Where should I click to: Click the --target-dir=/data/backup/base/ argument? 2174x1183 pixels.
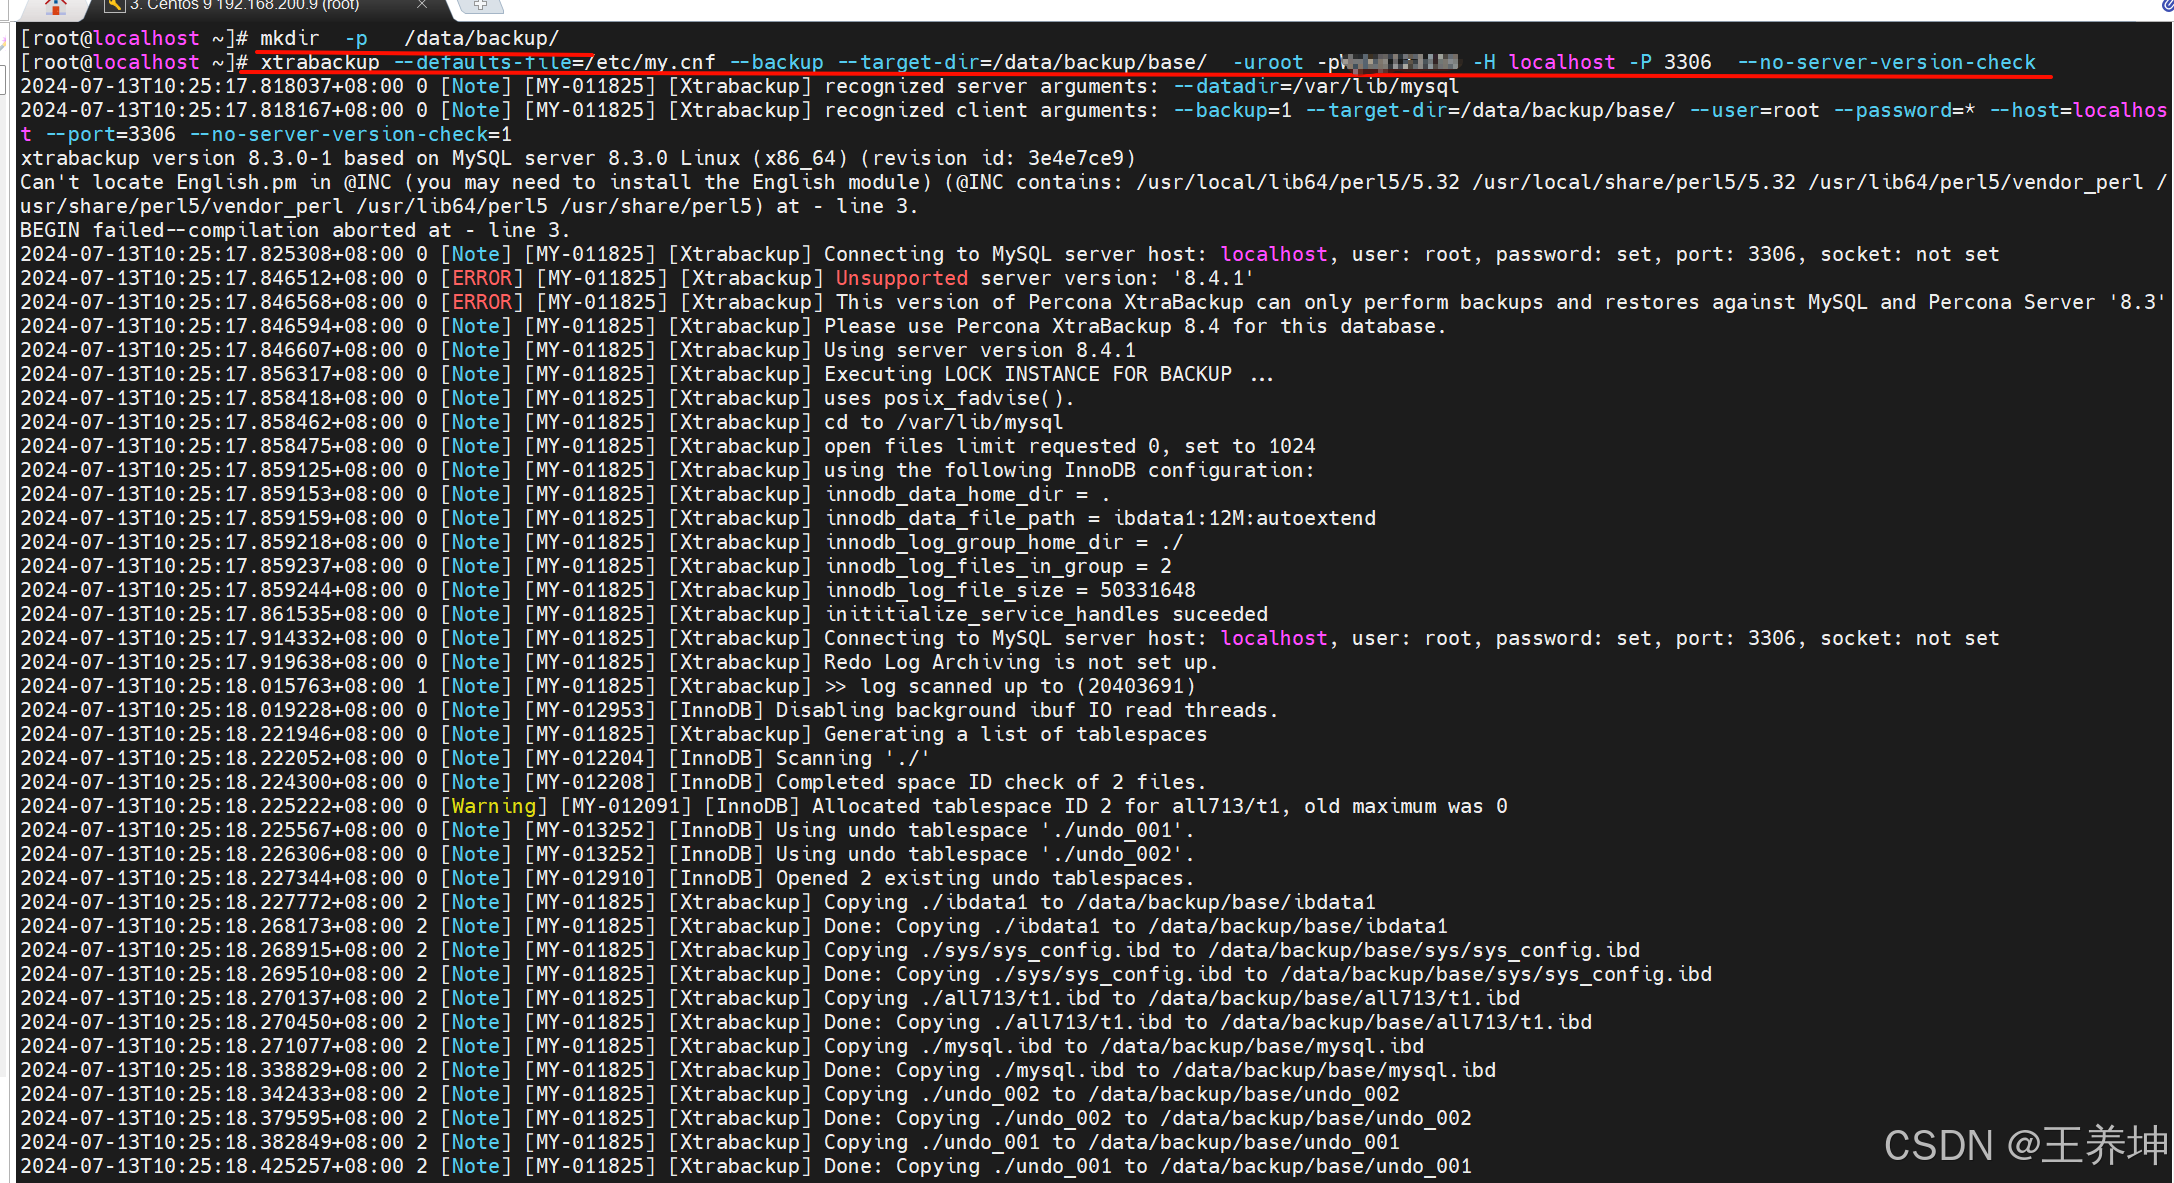tap(1021, 62)
